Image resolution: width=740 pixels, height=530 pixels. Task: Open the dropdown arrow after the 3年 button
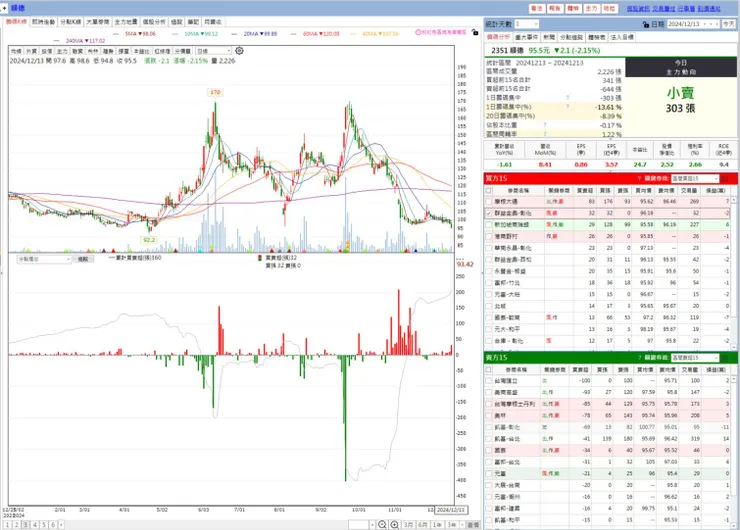pos(462,524)
